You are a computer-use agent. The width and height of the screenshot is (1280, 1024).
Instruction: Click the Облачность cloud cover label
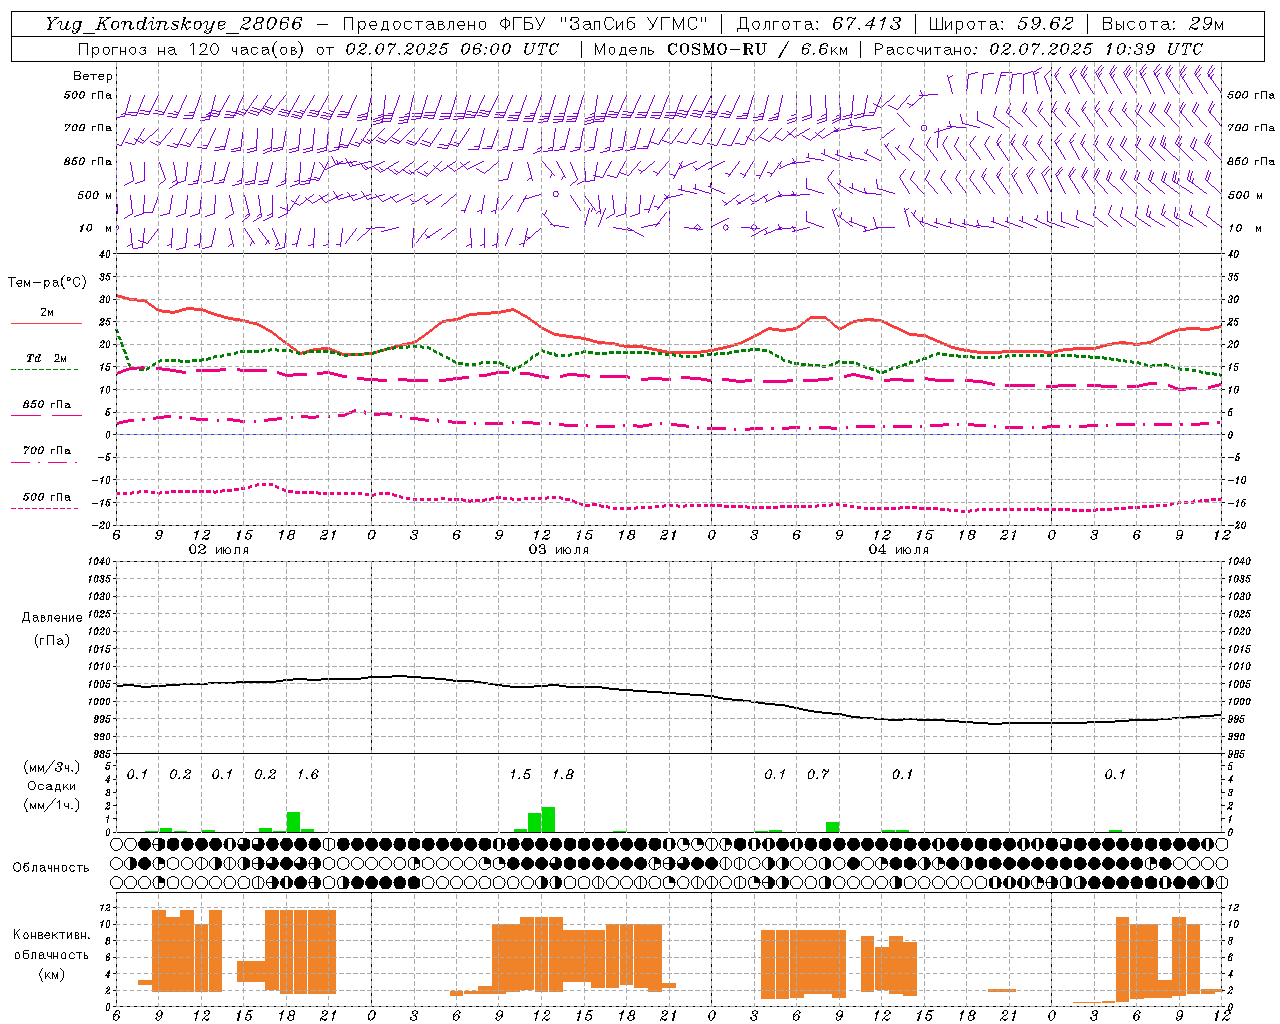(x=51, y=867)
